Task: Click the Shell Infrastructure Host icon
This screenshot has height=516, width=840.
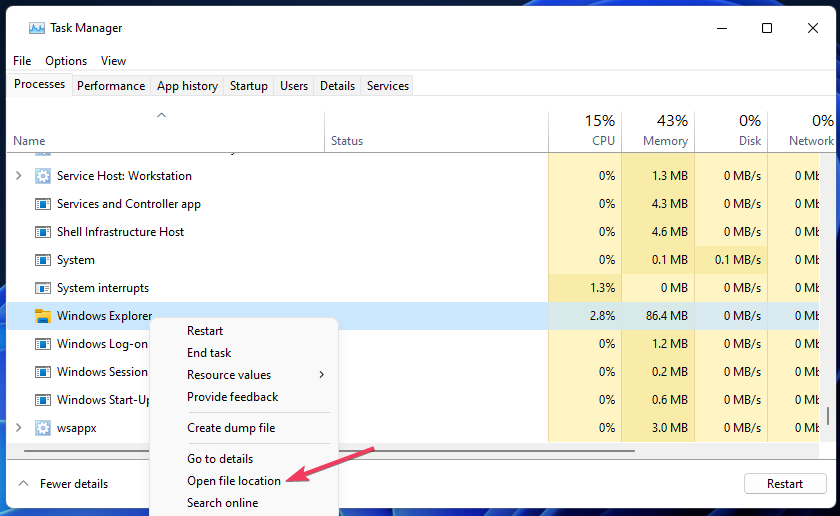Action: (x=42, y=232)
